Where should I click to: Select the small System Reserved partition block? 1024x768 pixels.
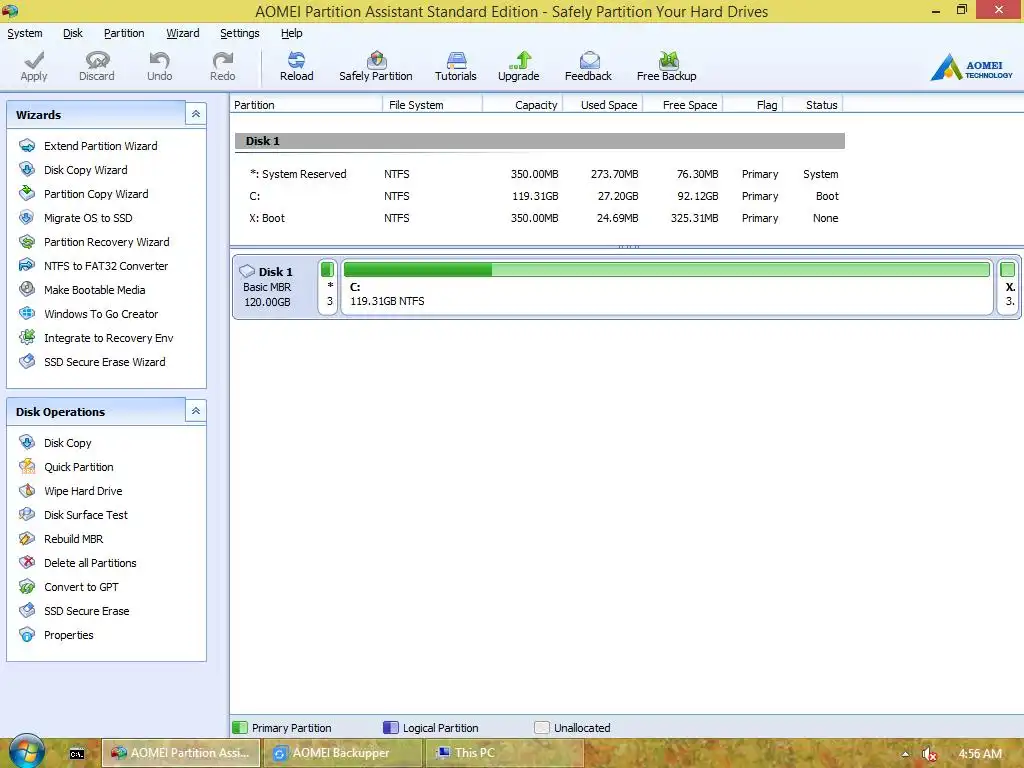pos(328,287)
